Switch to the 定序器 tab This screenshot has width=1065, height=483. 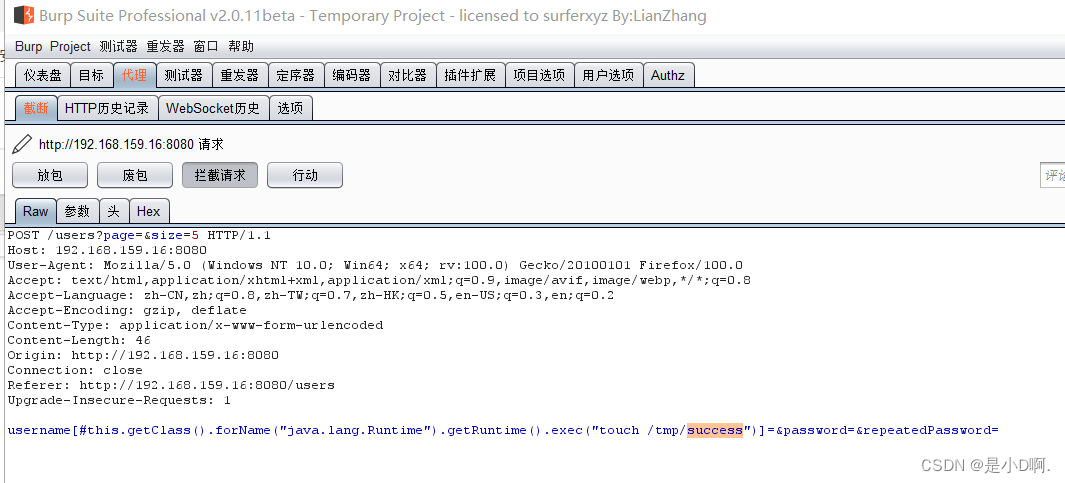click(295, 75)
